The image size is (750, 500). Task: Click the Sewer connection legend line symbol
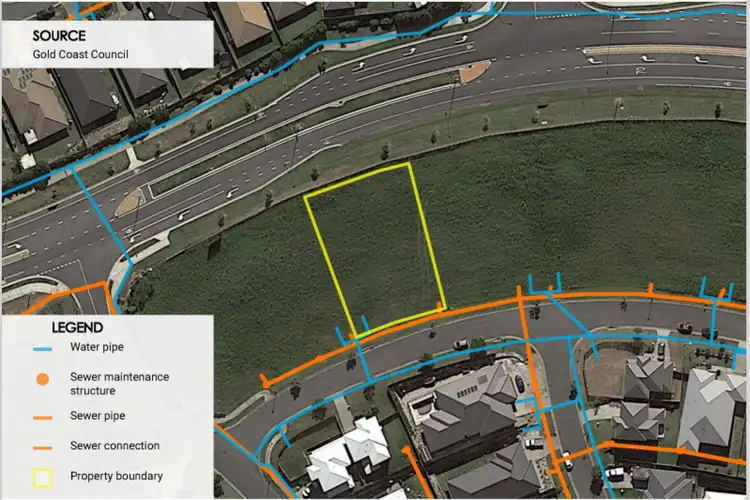coord(42,446)
